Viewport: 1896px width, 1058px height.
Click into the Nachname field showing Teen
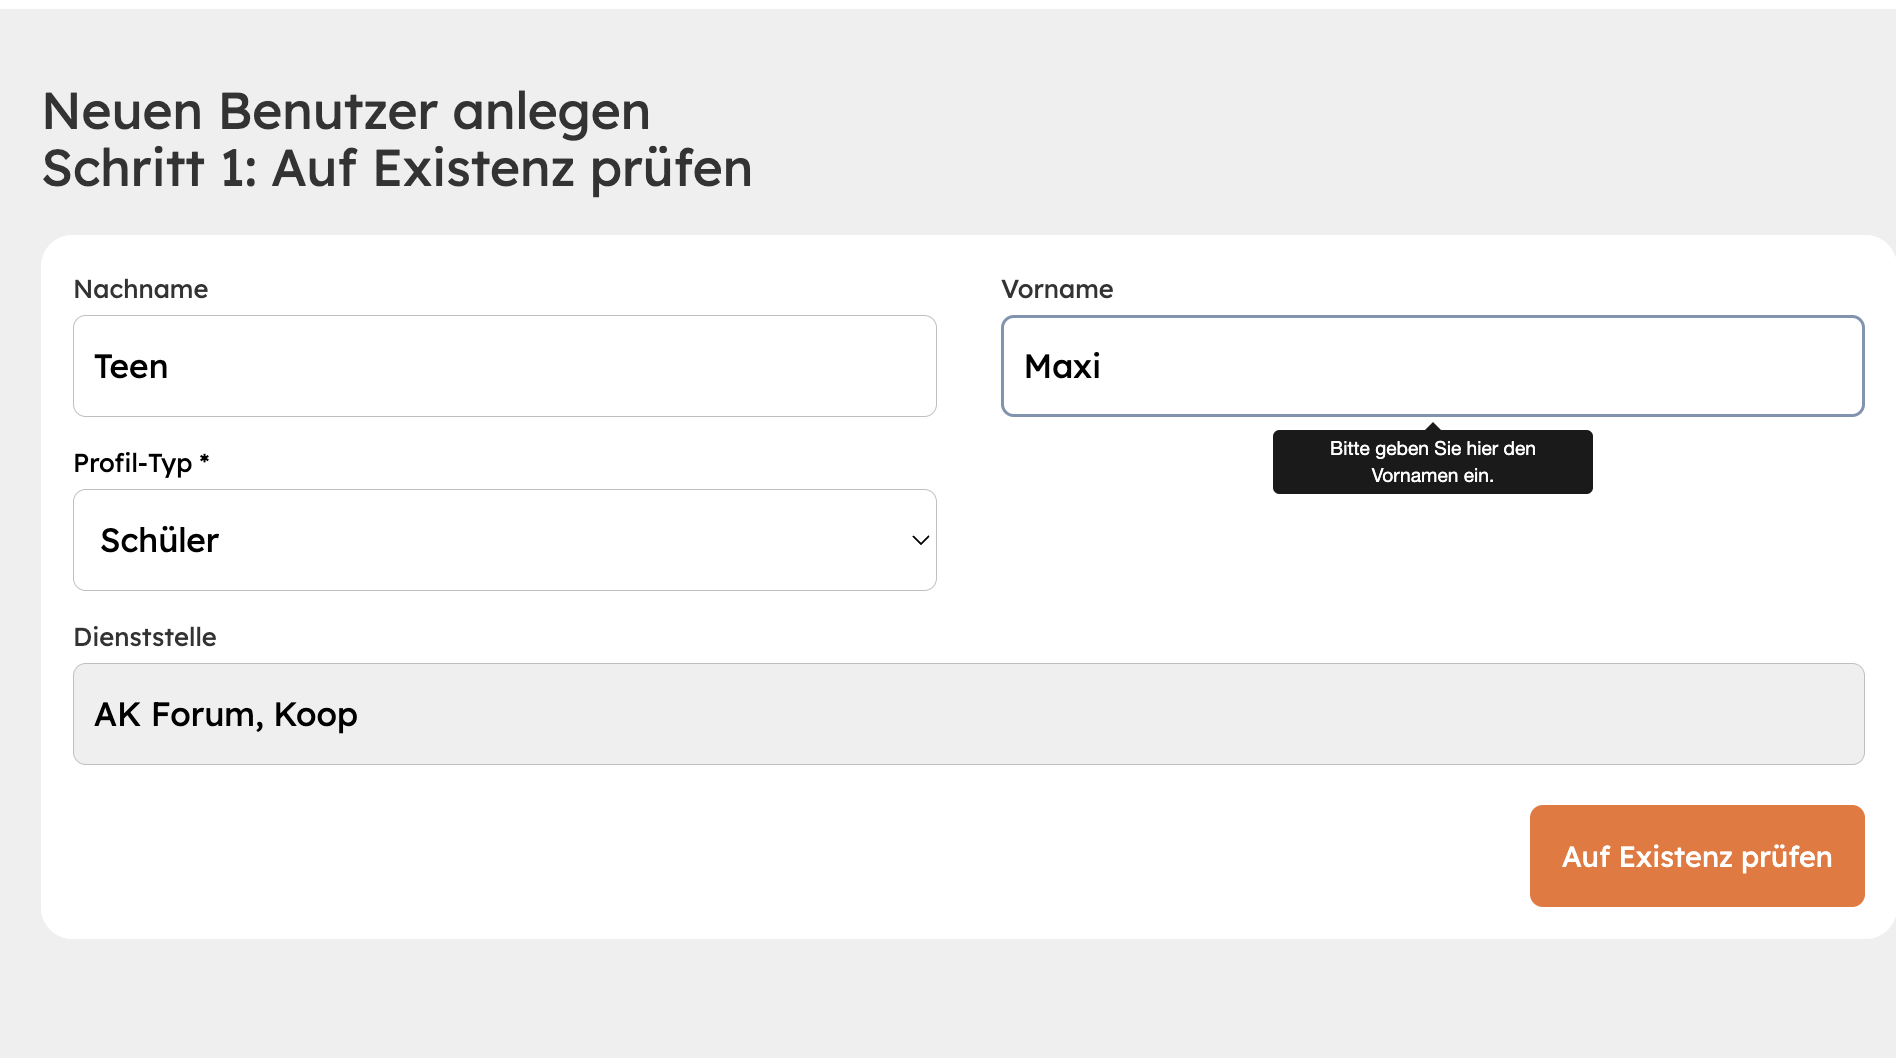503,366
